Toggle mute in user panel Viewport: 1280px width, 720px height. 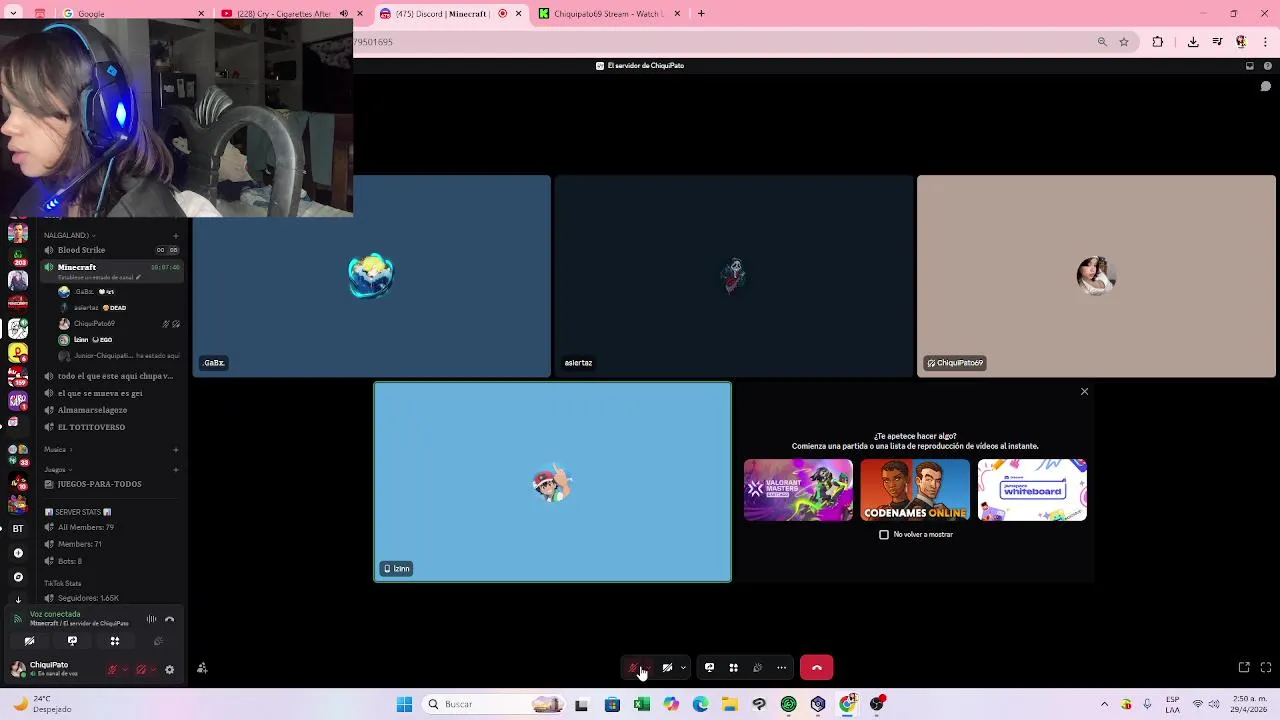point(112,669)
